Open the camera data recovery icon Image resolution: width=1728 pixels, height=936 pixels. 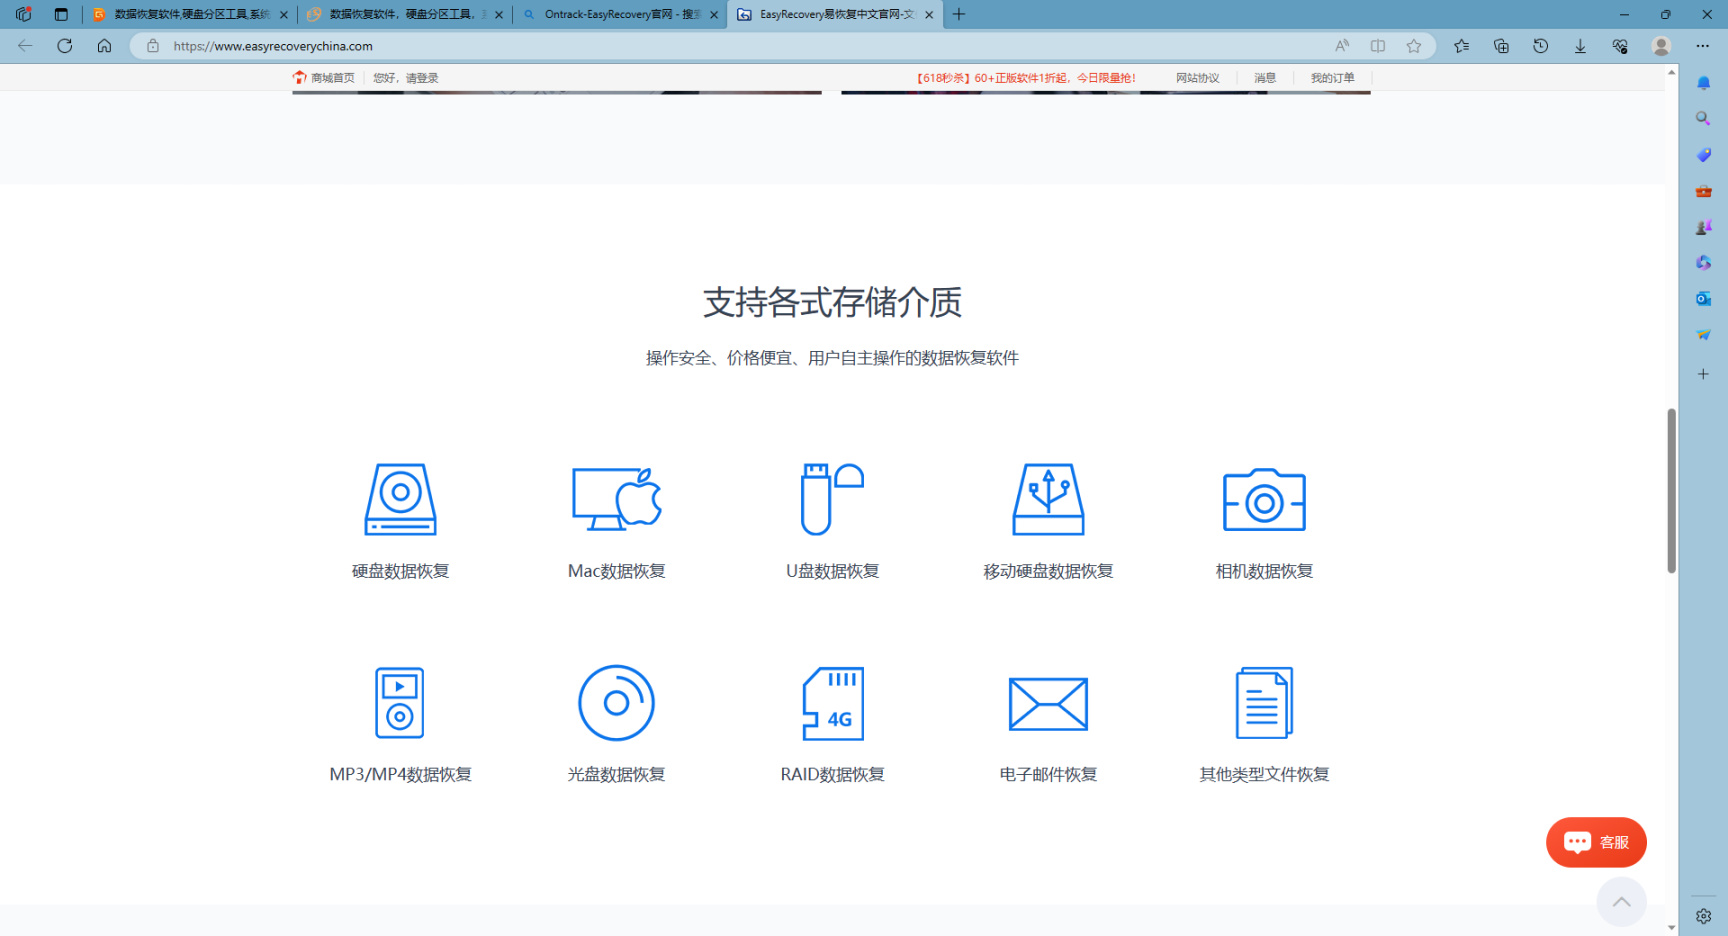point(1264,499)
